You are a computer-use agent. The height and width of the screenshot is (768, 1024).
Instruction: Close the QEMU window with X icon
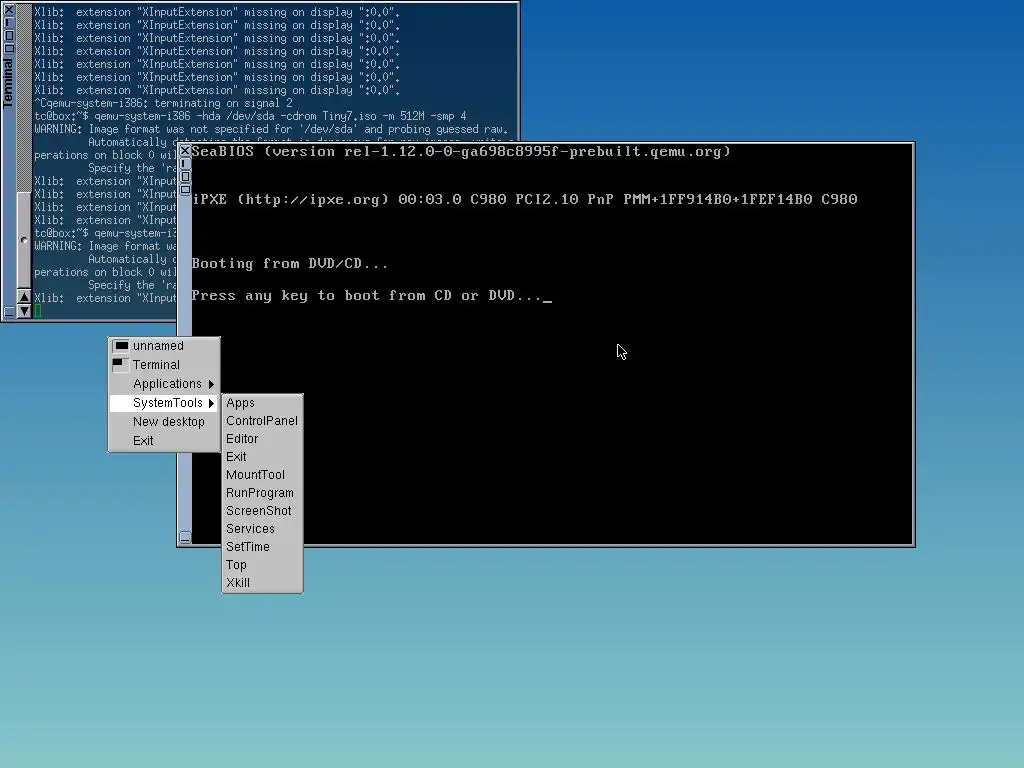click(x=185, y=151)
